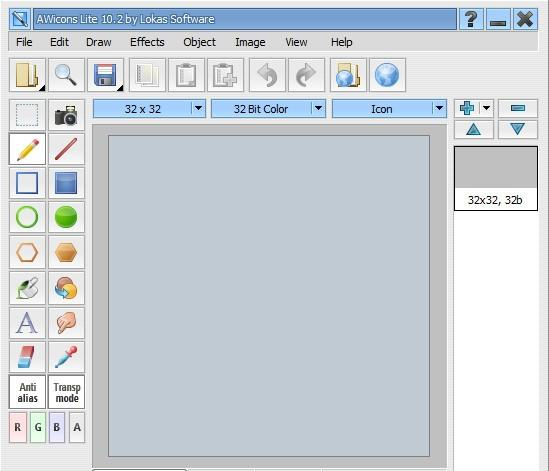Toggle the Anti alias option
This screenshot has width=549, height=471.
tap(27, 392)
